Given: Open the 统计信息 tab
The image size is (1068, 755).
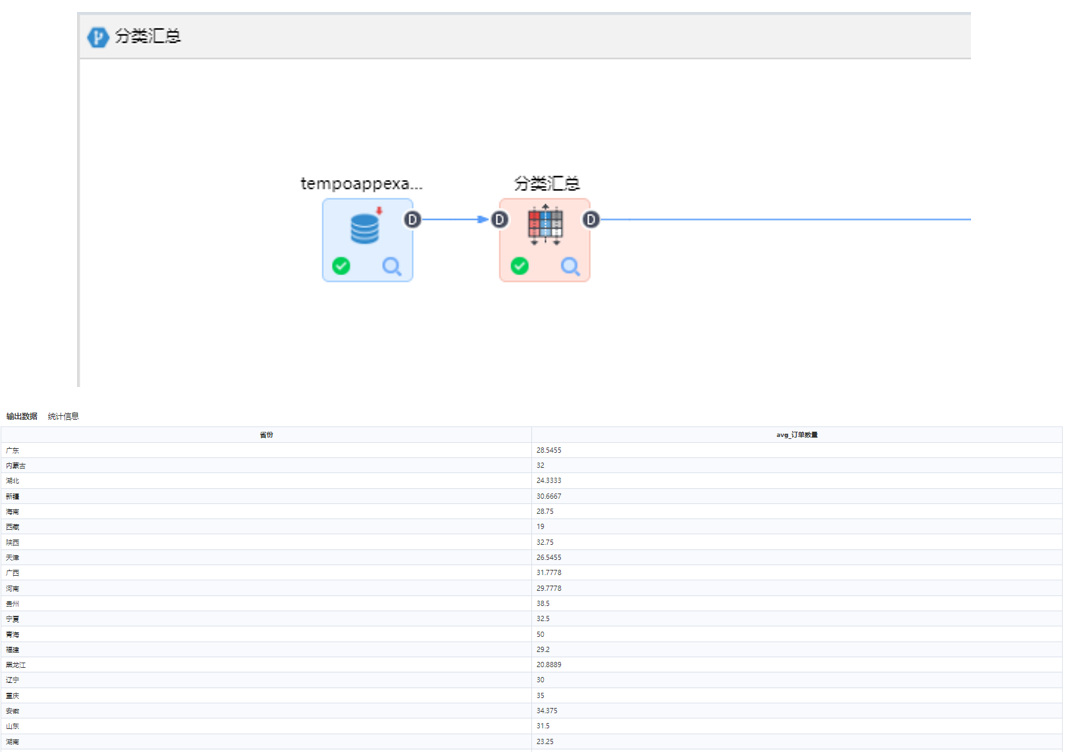Looking at the screenshot, I should click(x=63, y=416).
